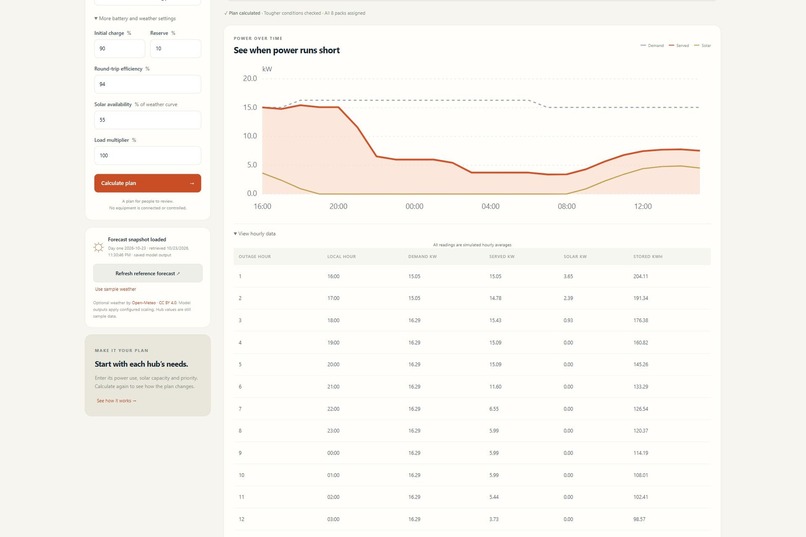Collapse More battery and weather settings

tap(135, 18)
